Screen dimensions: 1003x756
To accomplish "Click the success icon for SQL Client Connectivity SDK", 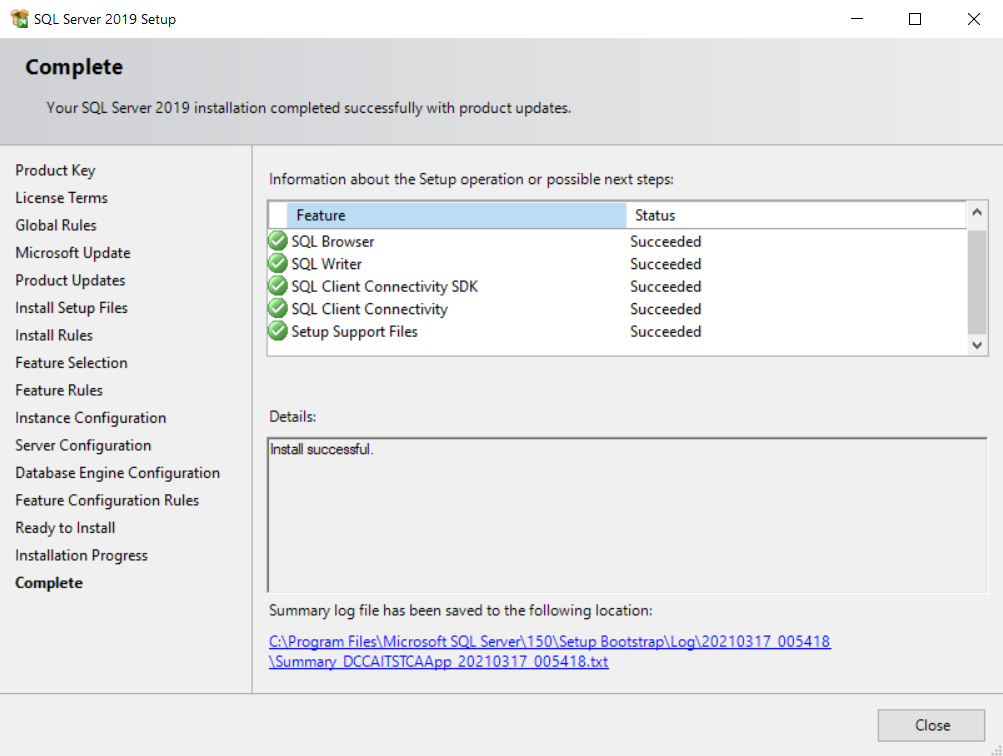I will 278,286.
